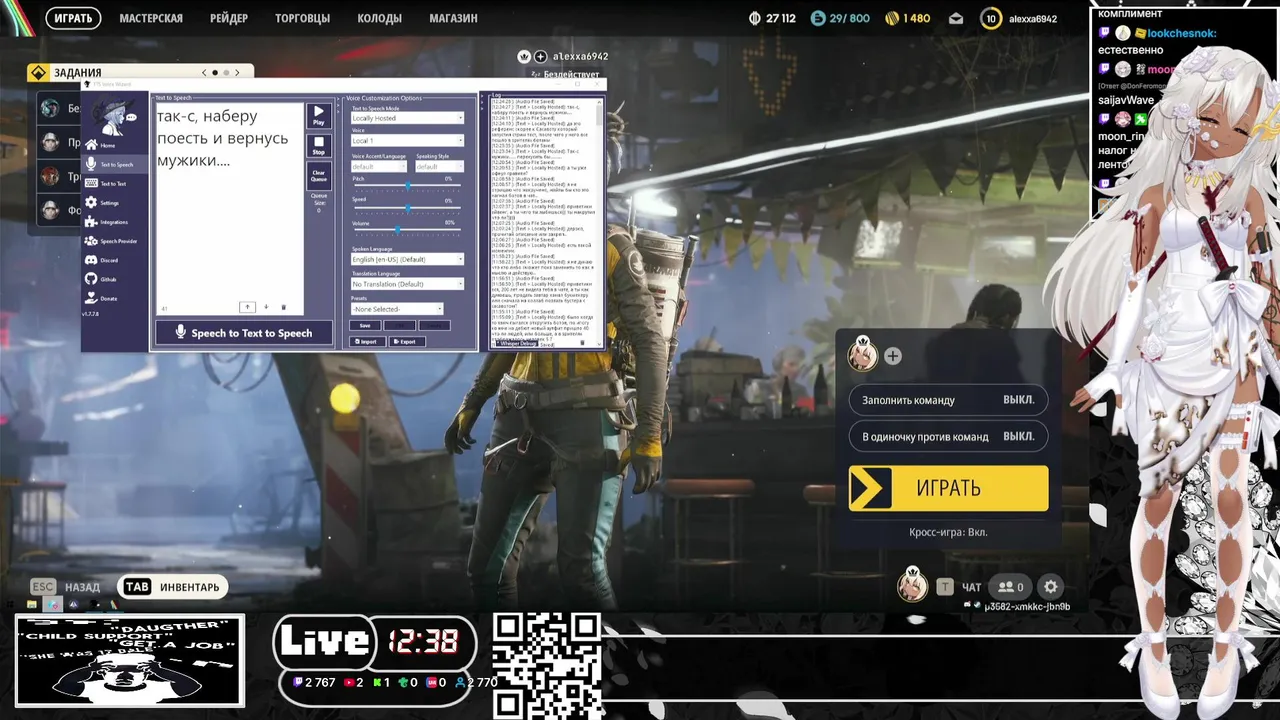The width and height of the screenshot is (1280, 720).
Task: Click the Stop button in Text to Speech
Action: tap(319, 146)
